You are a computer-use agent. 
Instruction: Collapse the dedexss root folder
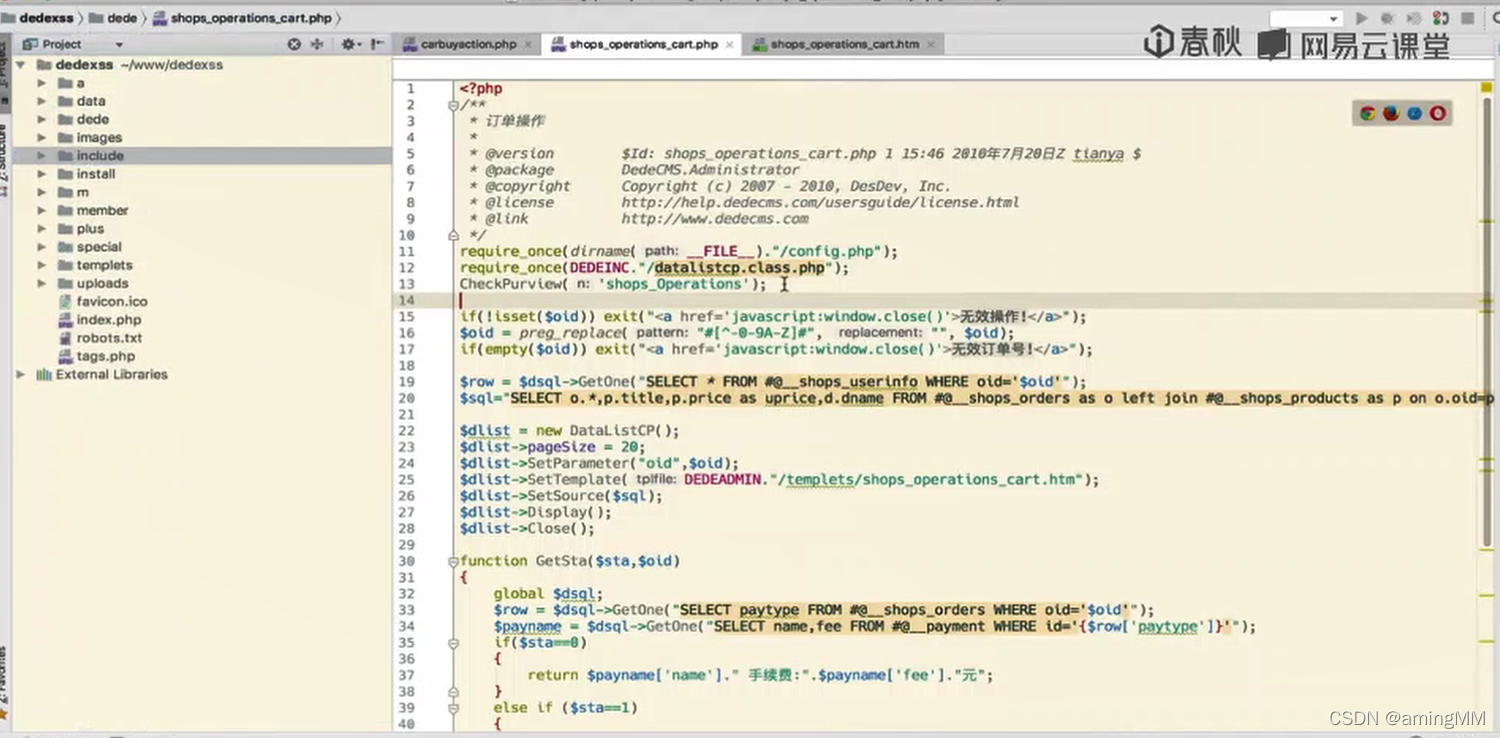20,65
